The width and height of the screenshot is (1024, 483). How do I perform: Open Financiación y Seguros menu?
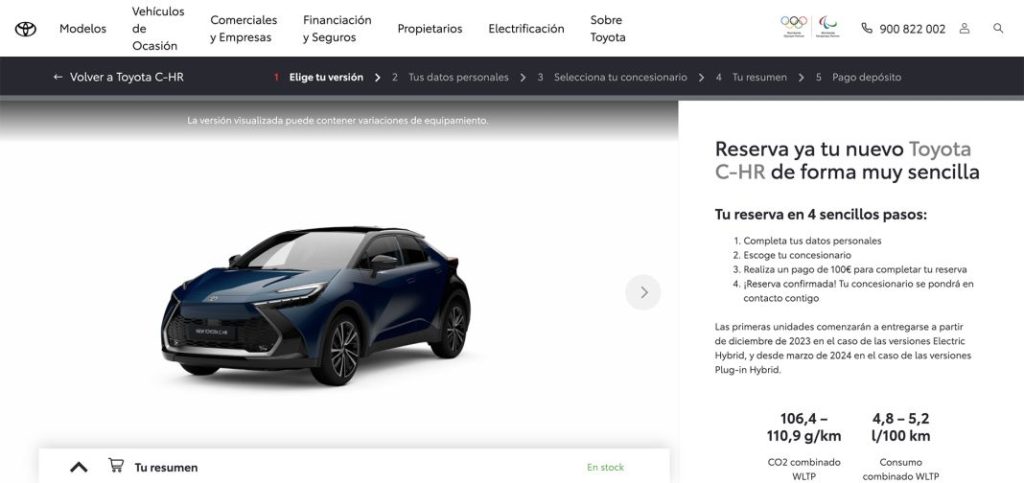337,29
